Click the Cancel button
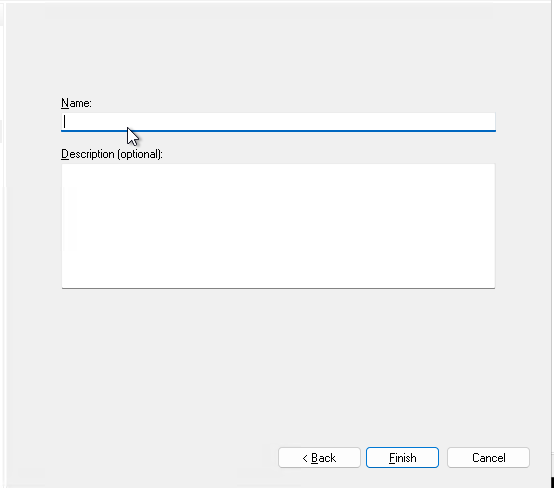Image resolution: width=554 pixels, height=488 pixels. [488, 458]
